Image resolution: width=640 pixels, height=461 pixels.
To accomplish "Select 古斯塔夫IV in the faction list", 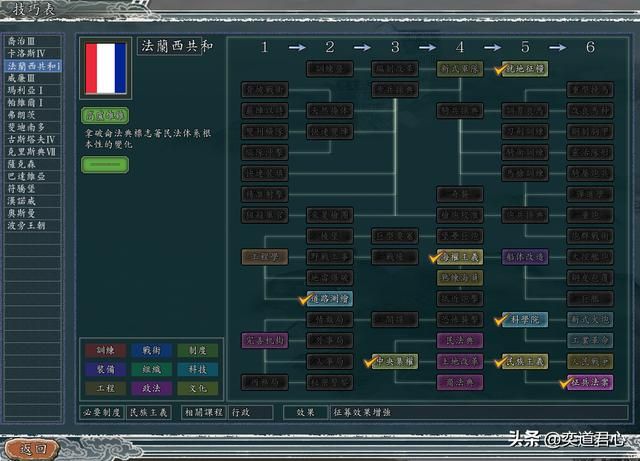I will [33, 139].
